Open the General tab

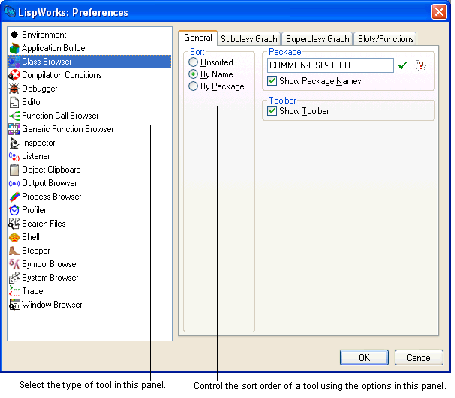198,38
